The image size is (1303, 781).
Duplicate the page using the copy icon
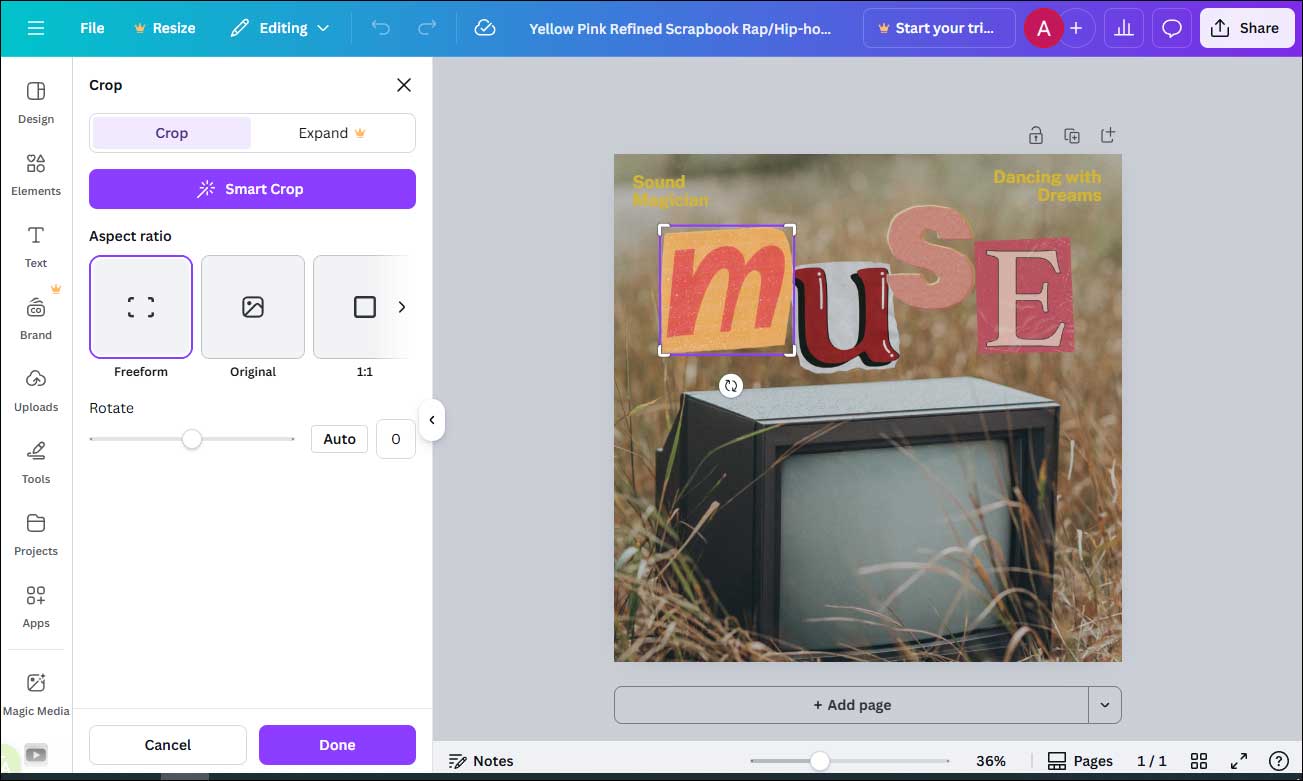1072,134
